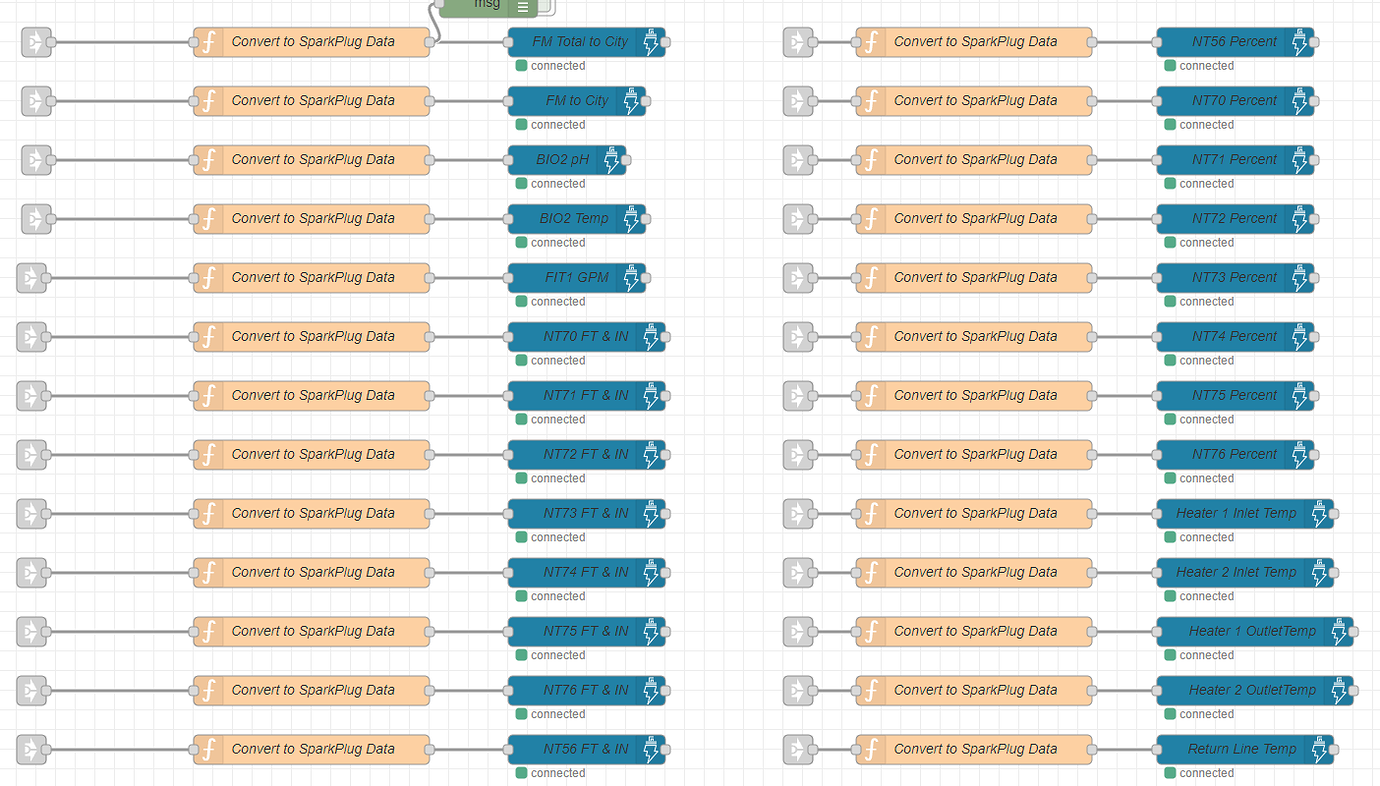This screenshot has width=1380, height=786.
Task: Select the link-in node on the Heater 2 OutletTemp row
Action: click(798, 691)
